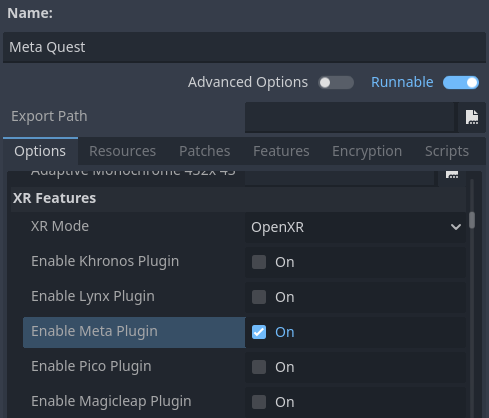Check the Enable Magicleap Plugin box
This screenshot has width=489, height=418.
pyautogui.click(x=259, y=402)
